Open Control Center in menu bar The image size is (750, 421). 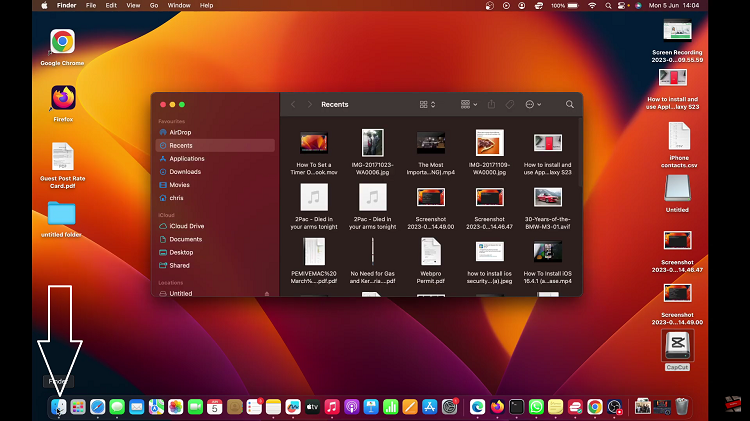point(621,5)
